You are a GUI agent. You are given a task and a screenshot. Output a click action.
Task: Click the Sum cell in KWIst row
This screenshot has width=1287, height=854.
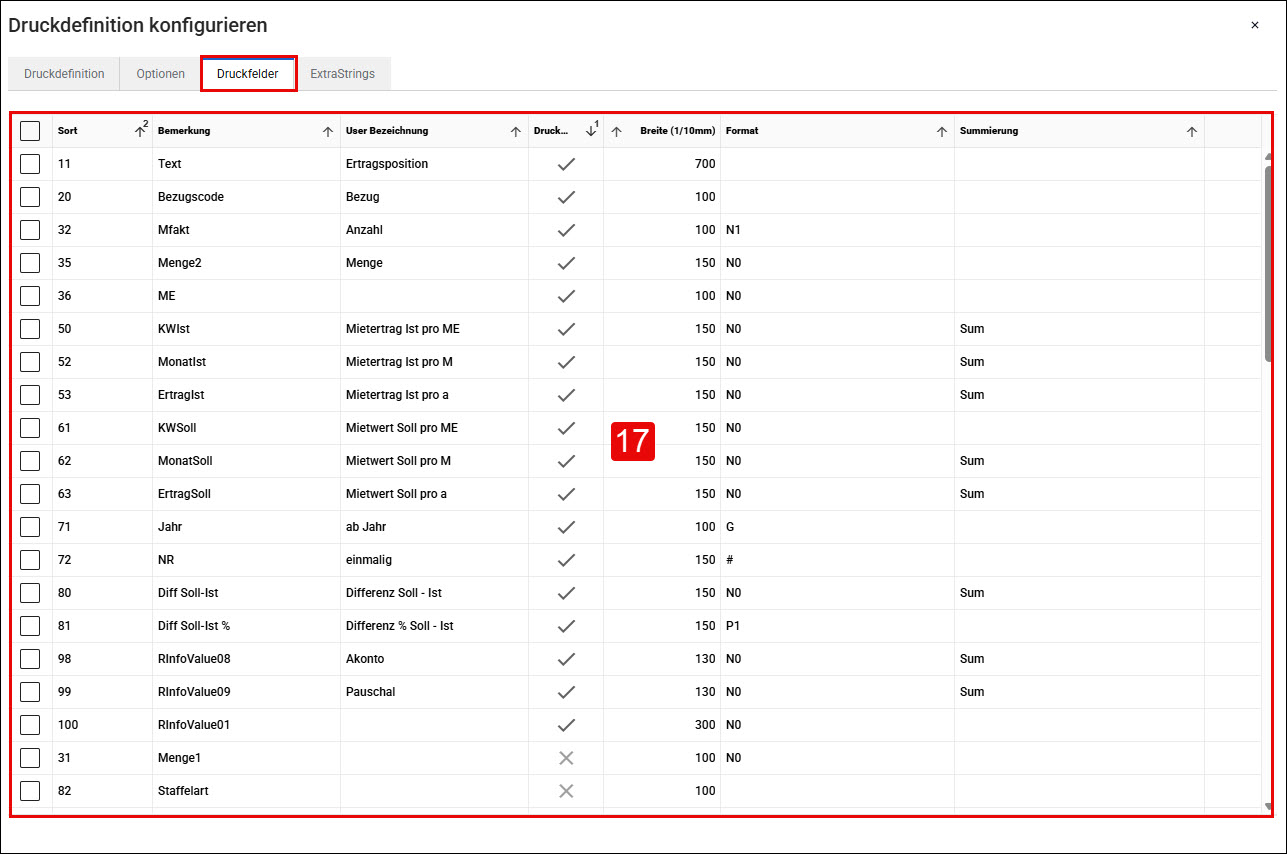pos(1079,329)
